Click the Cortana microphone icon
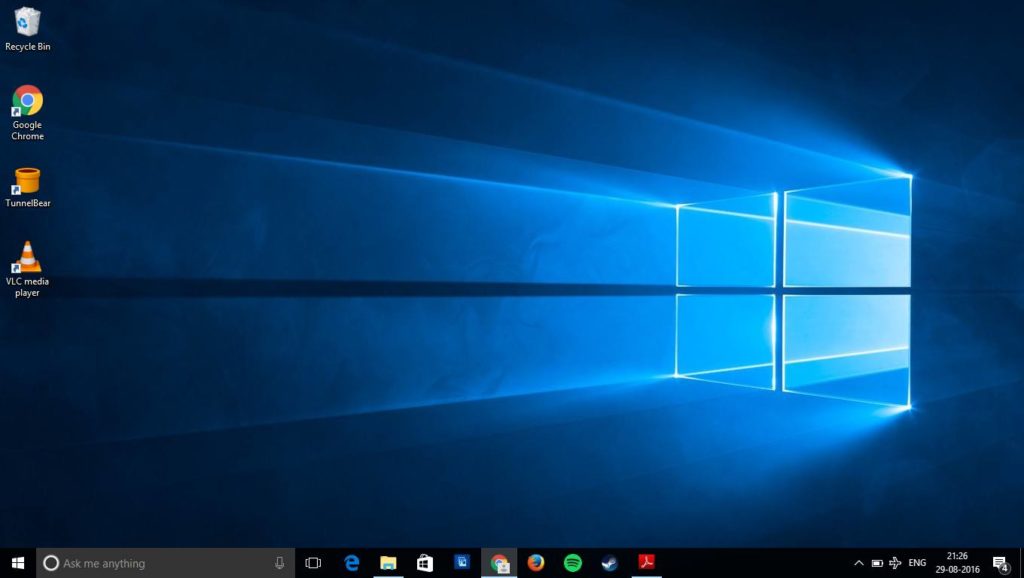1024x578 pixels. tap(279, 563)
